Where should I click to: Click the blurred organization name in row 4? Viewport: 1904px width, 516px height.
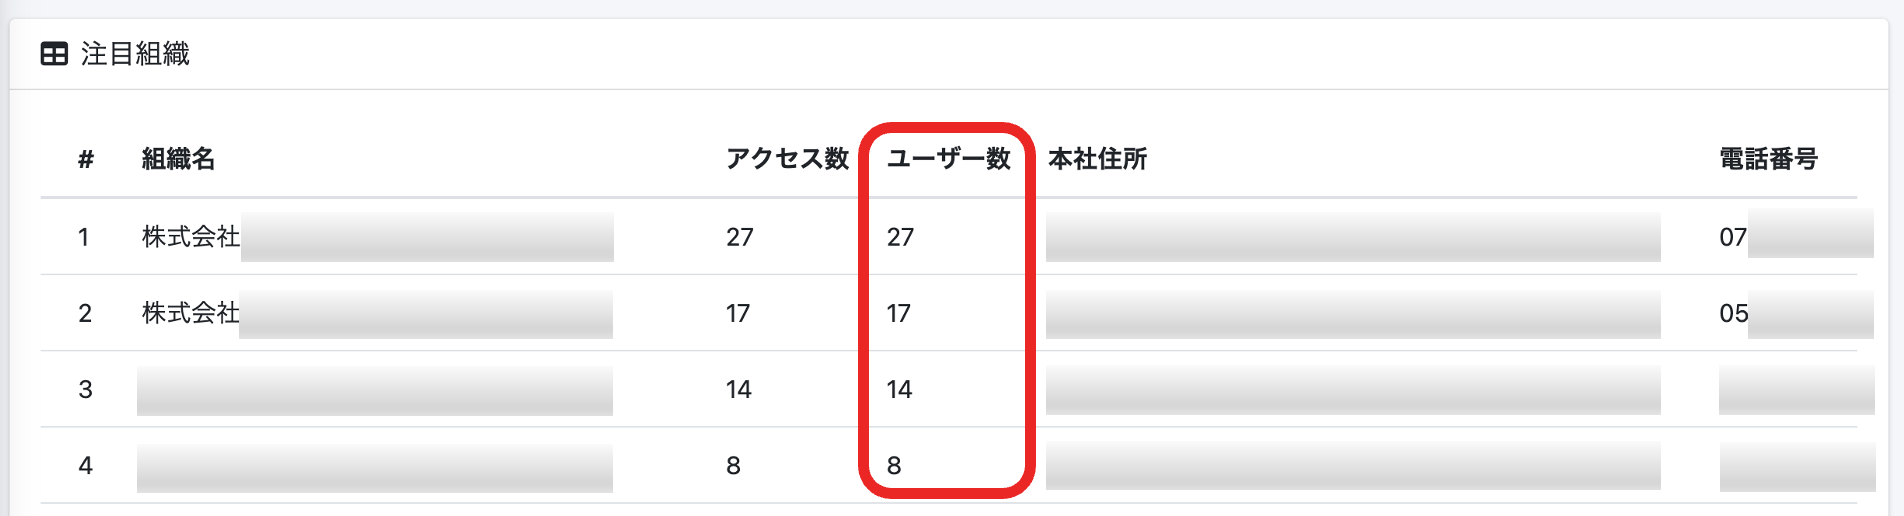coord(375,467)
